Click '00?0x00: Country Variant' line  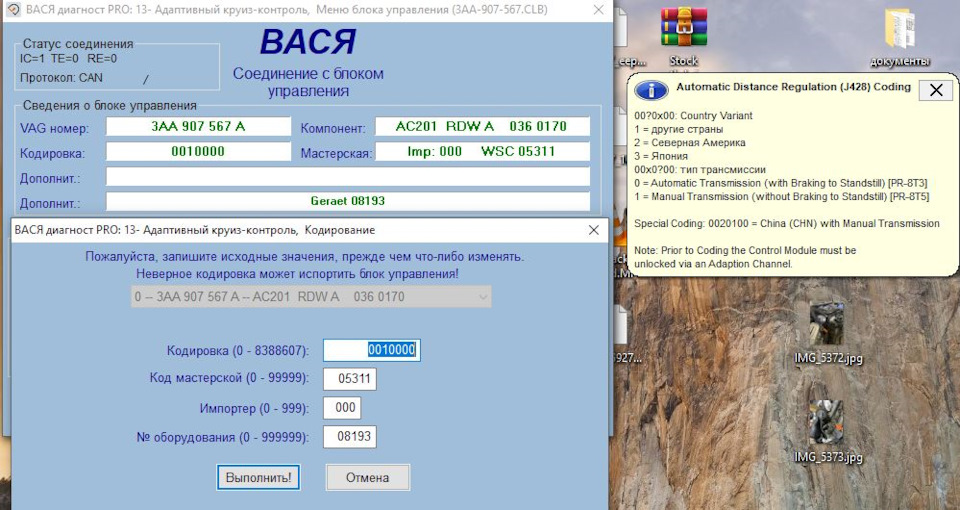[694, 116]
